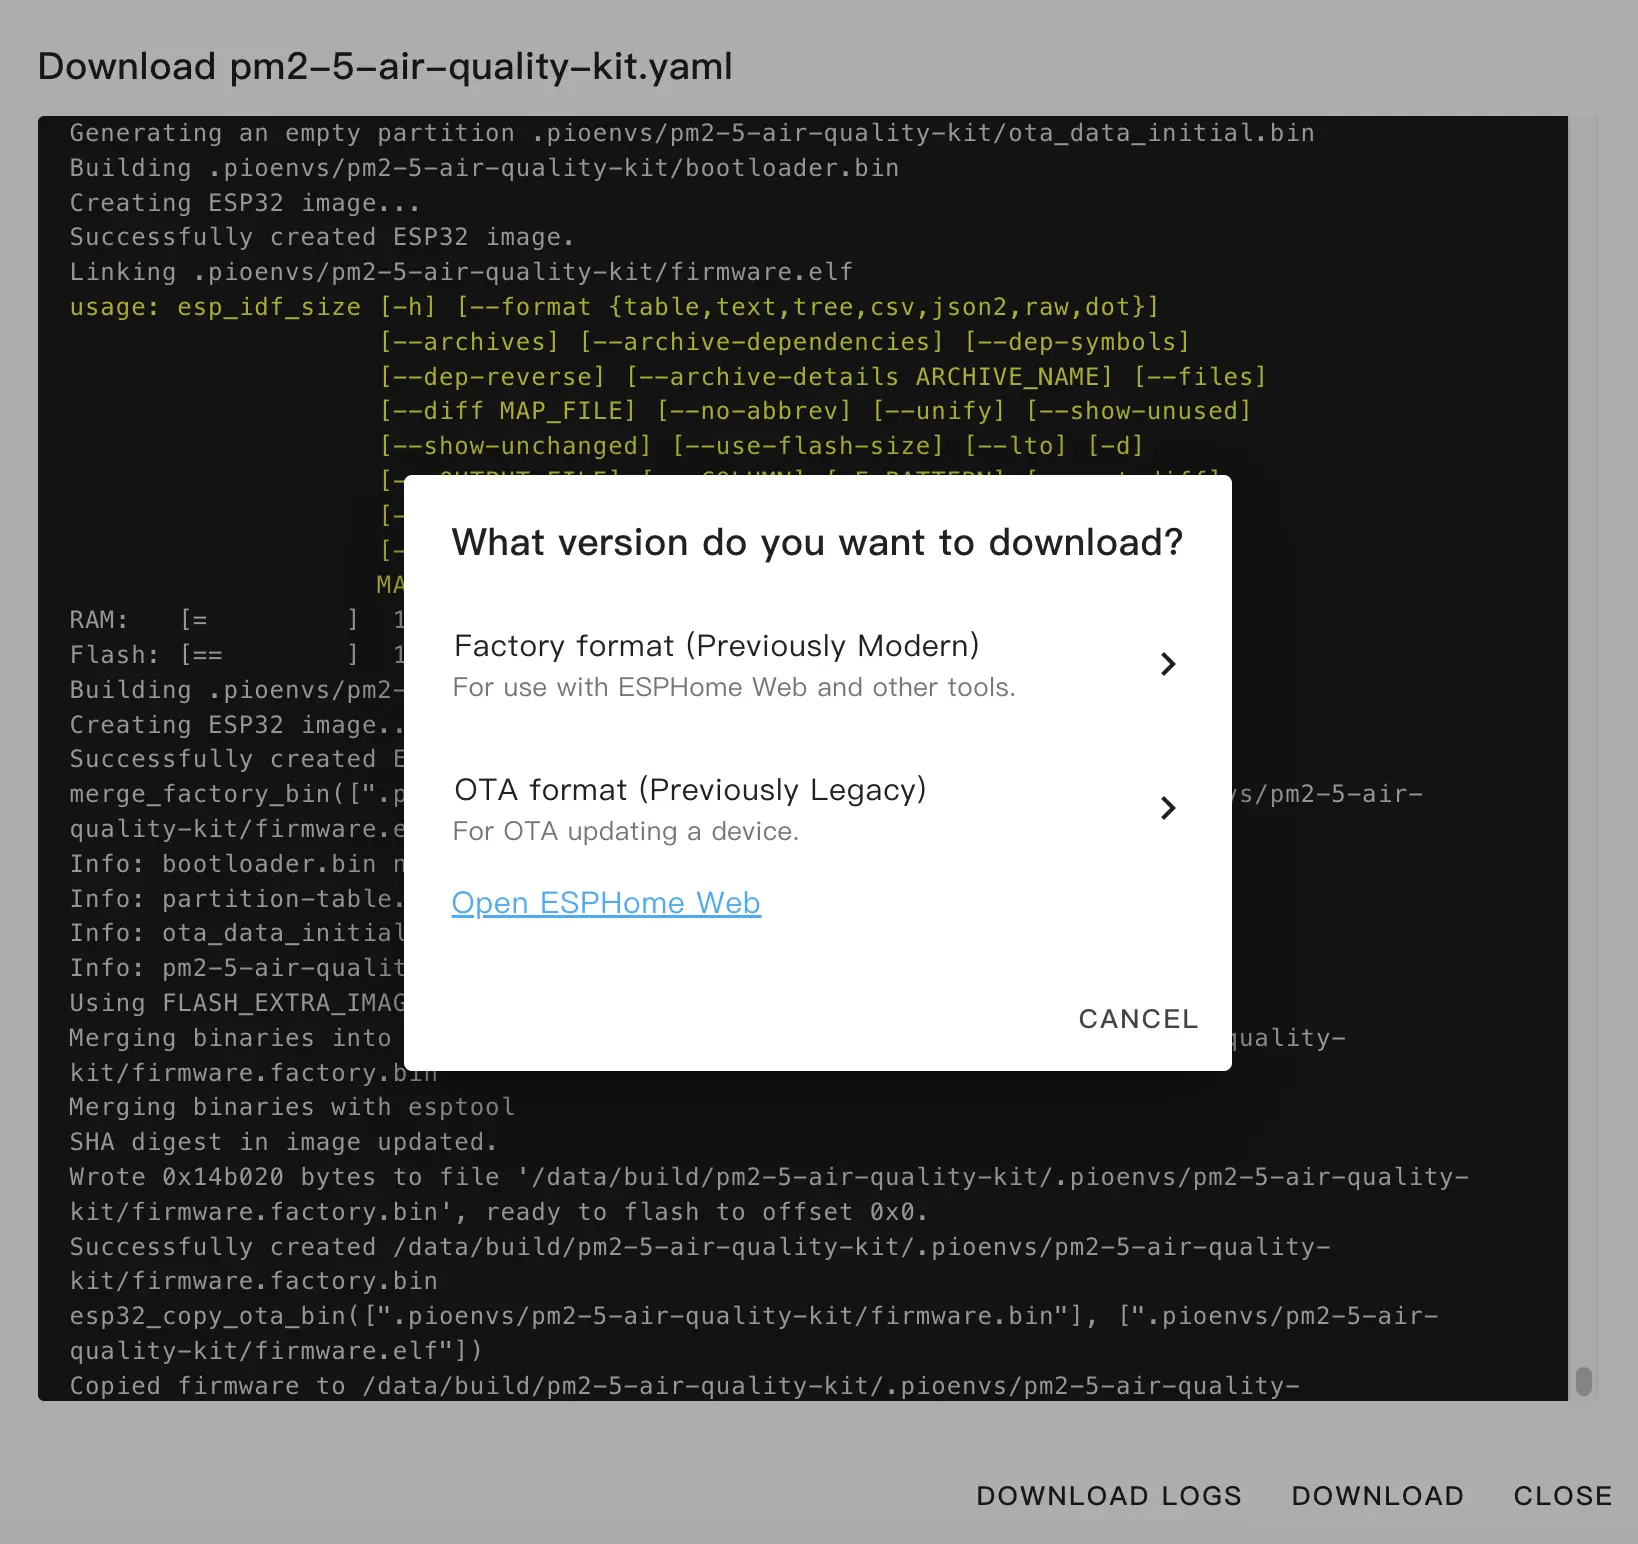Viewport: 1638px width, 1544px height.
Task: Click the 'Linking .pioenvs' firmware.elf log line
Action: coord(461,272)
